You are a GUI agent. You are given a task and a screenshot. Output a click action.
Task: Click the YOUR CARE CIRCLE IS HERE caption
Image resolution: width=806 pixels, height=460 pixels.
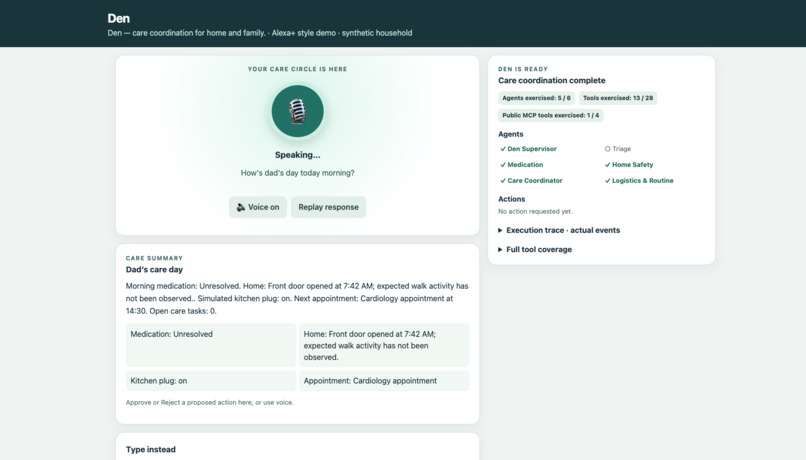click(298, 69)
